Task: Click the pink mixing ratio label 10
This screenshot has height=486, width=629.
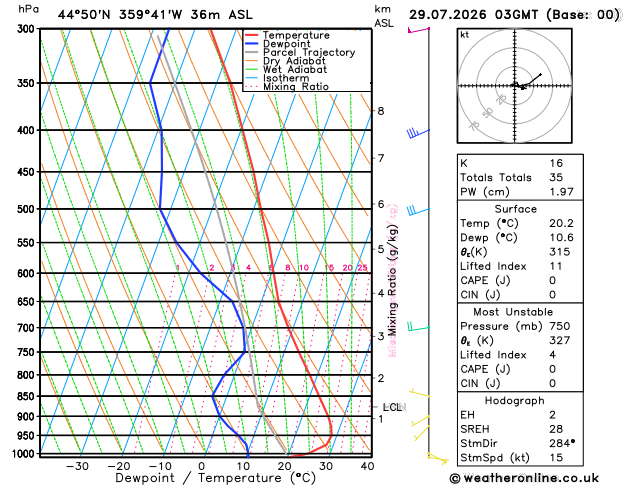Action: 304,267
